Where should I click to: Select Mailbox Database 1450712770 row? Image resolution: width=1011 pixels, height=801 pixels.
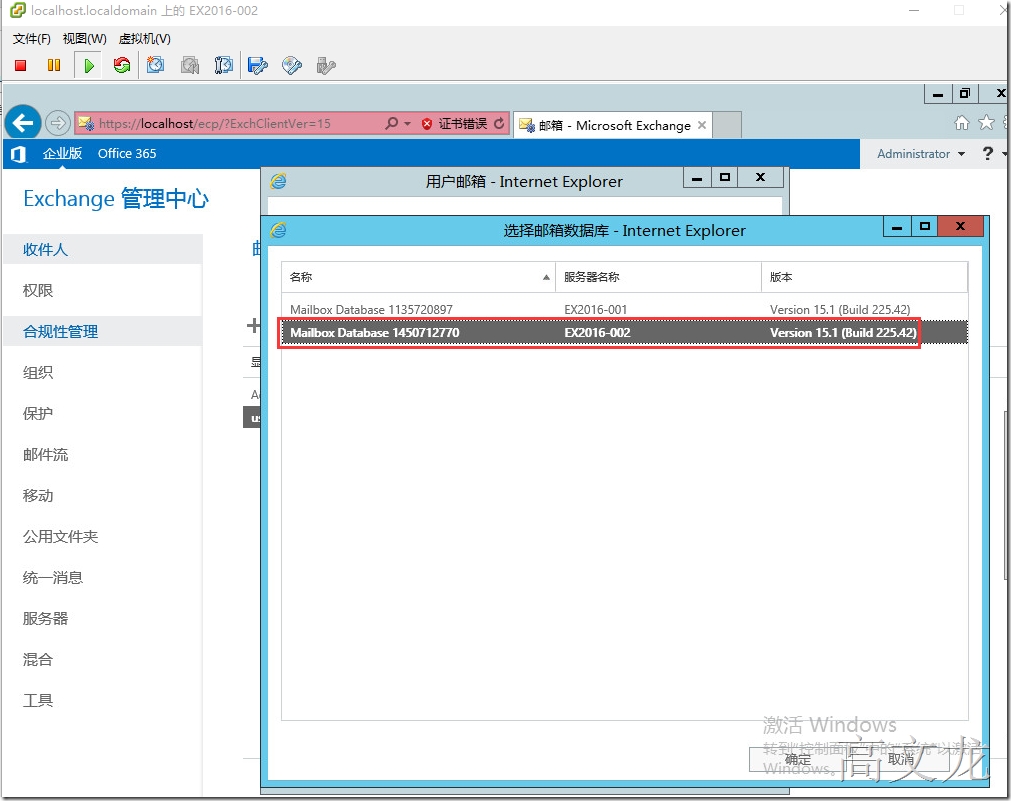[624, 333]
